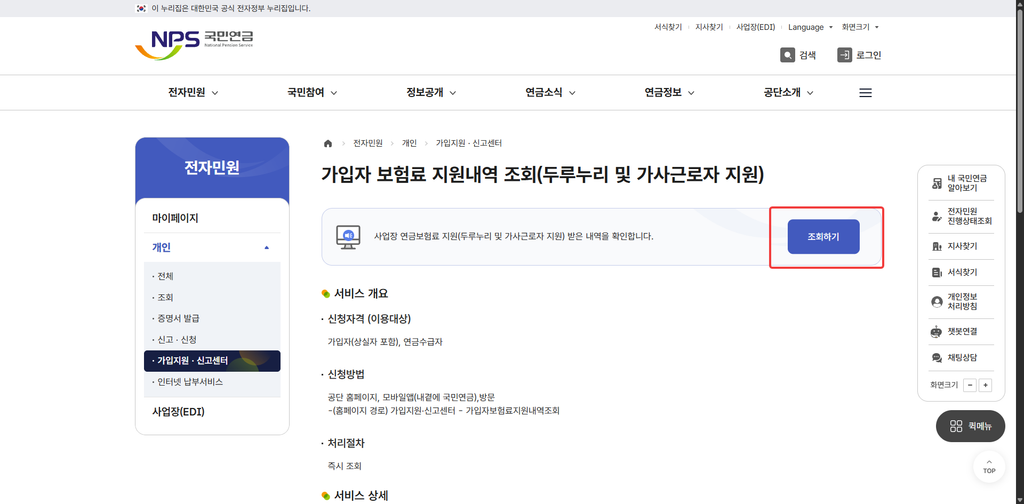Select 조회 in the sidebar submenu
The width and height of the screenshot is (1024, 504).
163,297
